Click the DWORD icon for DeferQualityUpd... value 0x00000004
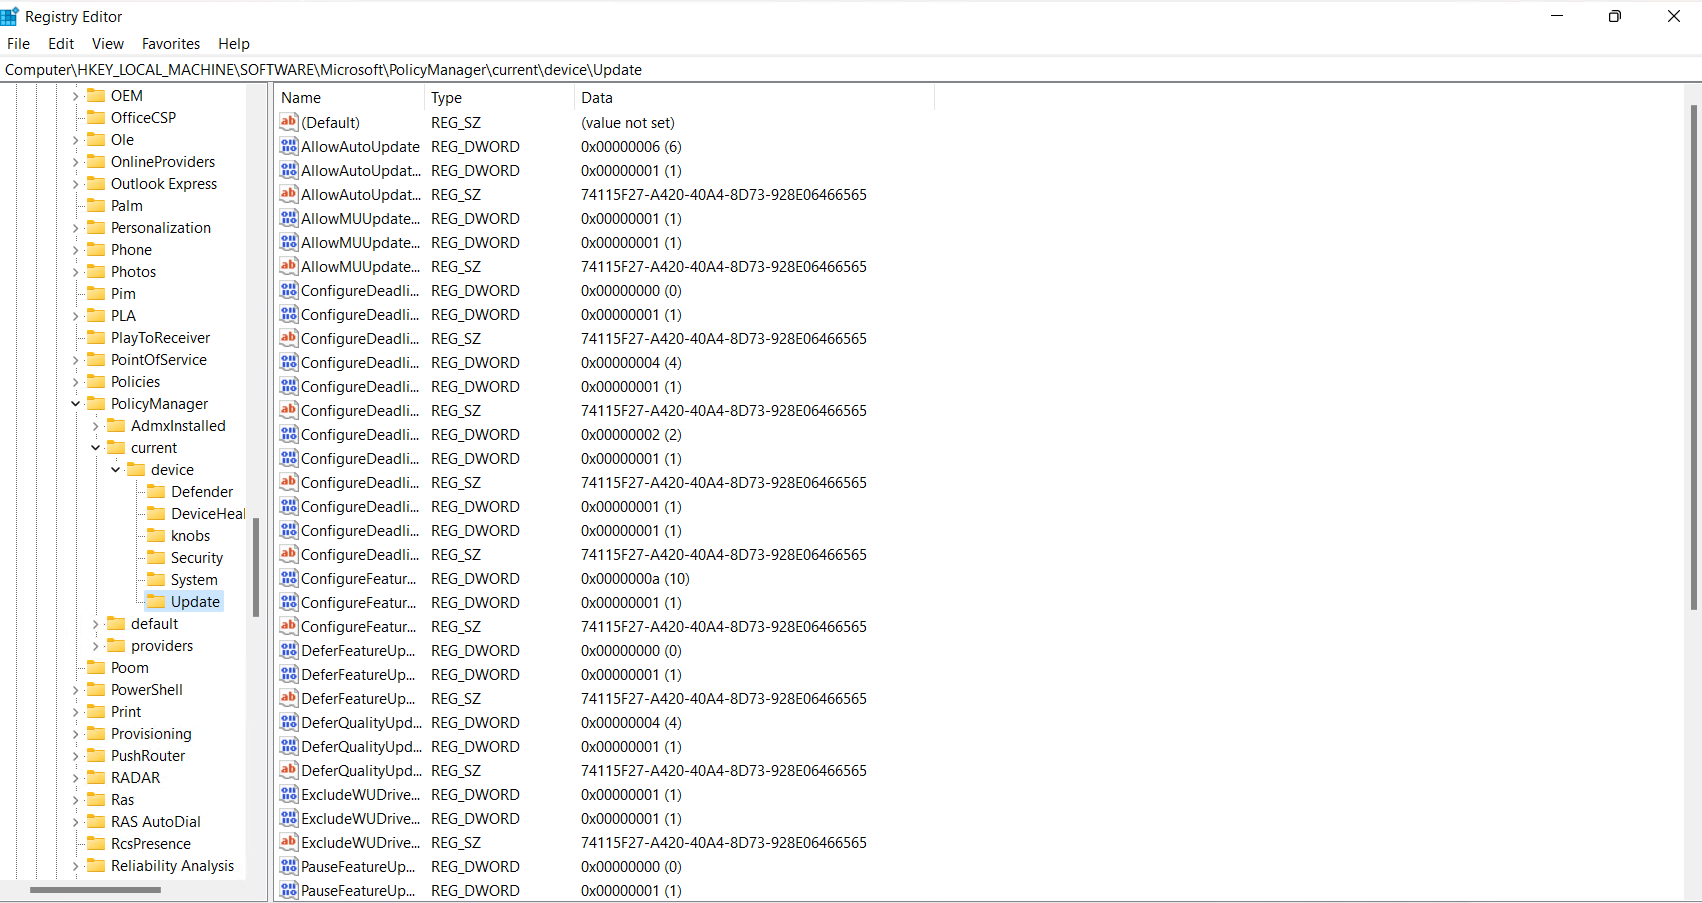The height and width of the screenshot is (903, 1702). [289, 722]
